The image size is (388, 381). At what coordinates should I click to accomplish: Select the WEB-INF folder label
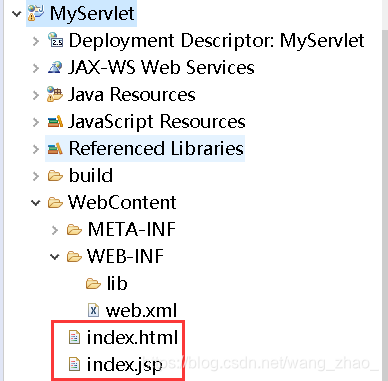pos(126,257)
